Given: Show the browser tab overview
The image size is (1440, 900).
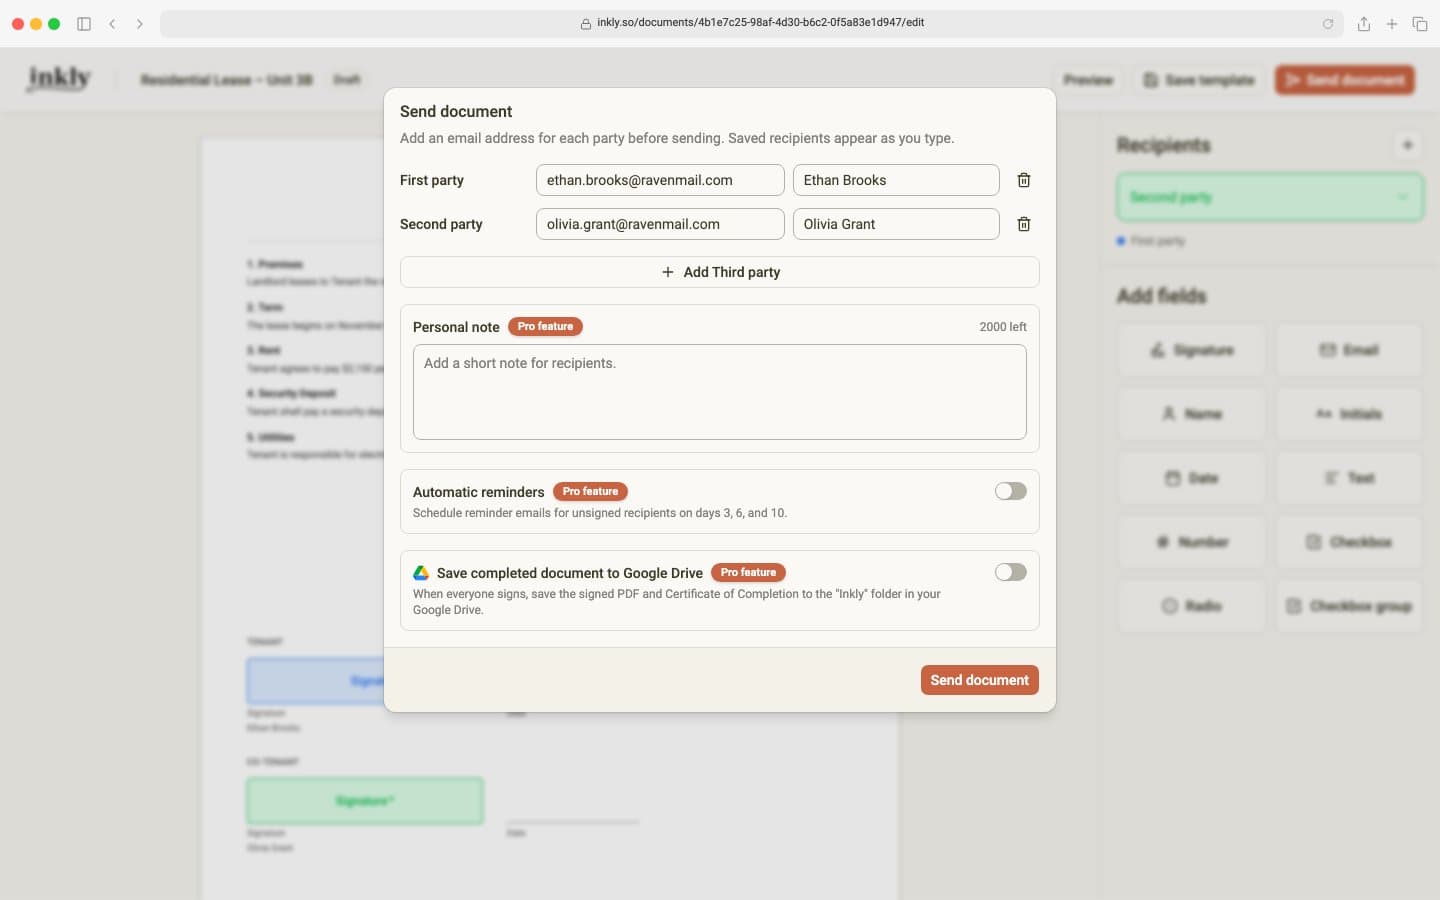Looking at the screenshot, I should click(1420, 24).
